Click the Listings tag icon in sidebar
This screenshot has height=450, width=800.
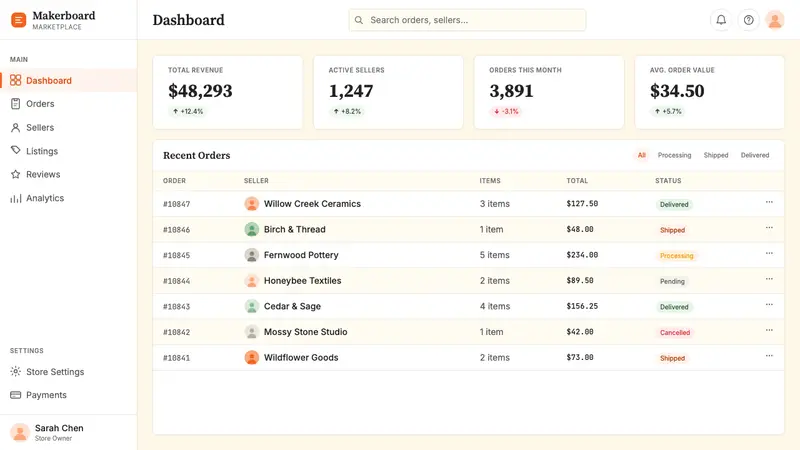15,151
